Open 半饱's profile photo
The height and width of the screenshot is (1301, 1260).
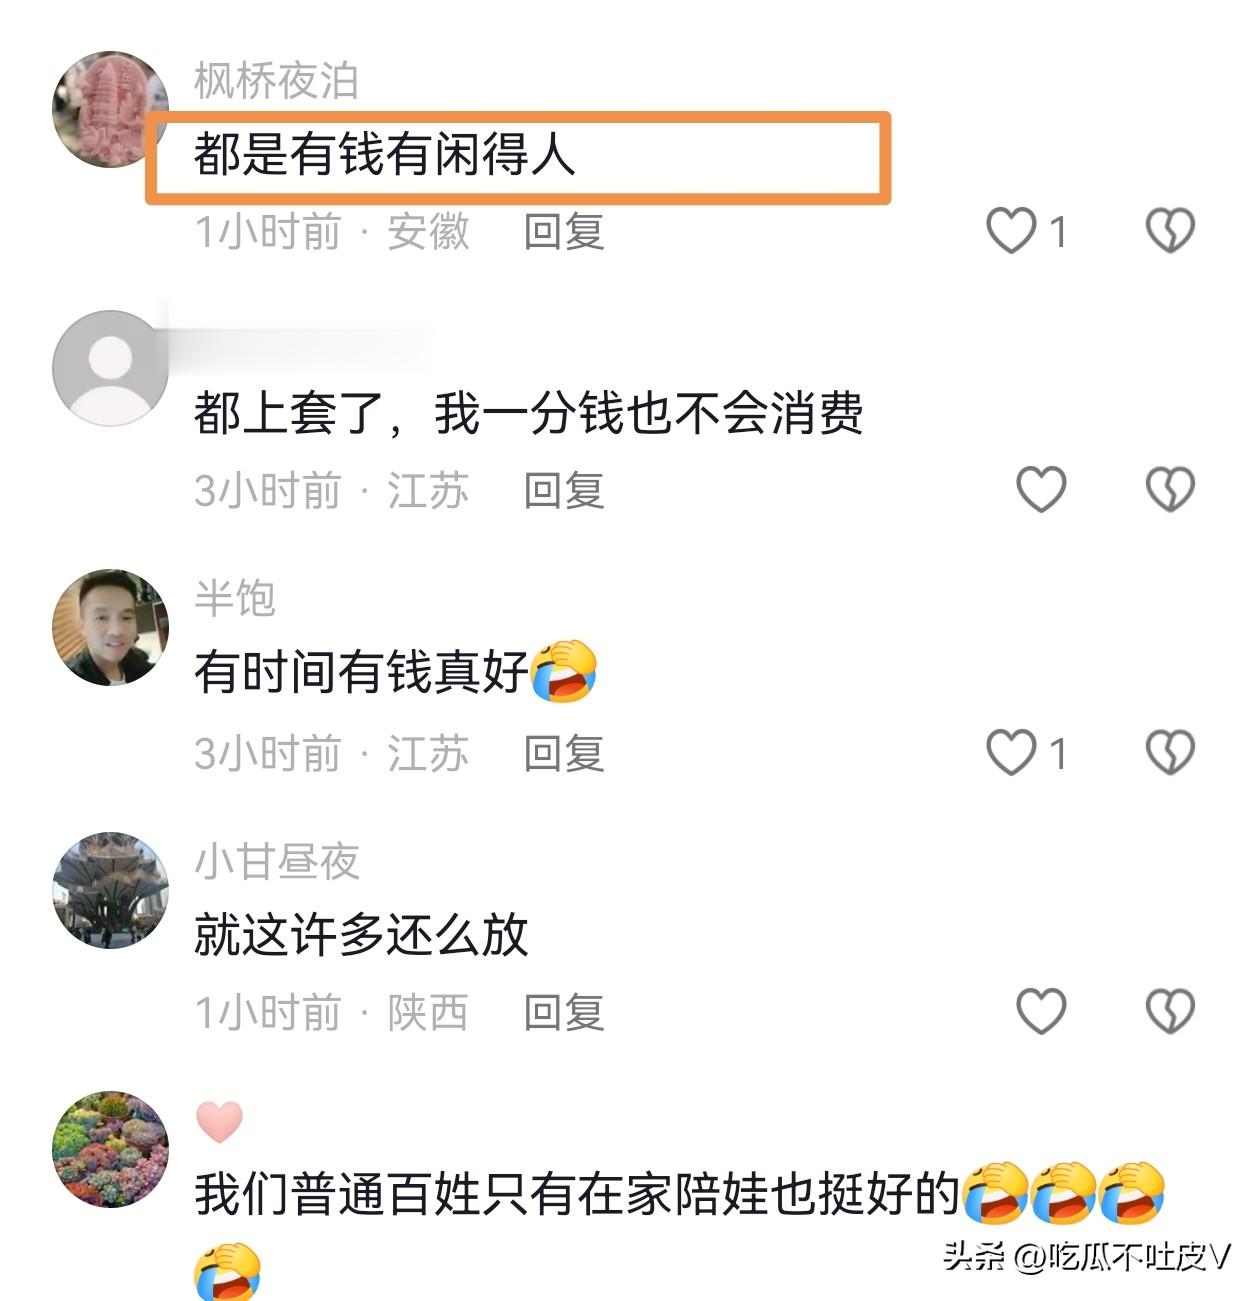tap(110, 627)
